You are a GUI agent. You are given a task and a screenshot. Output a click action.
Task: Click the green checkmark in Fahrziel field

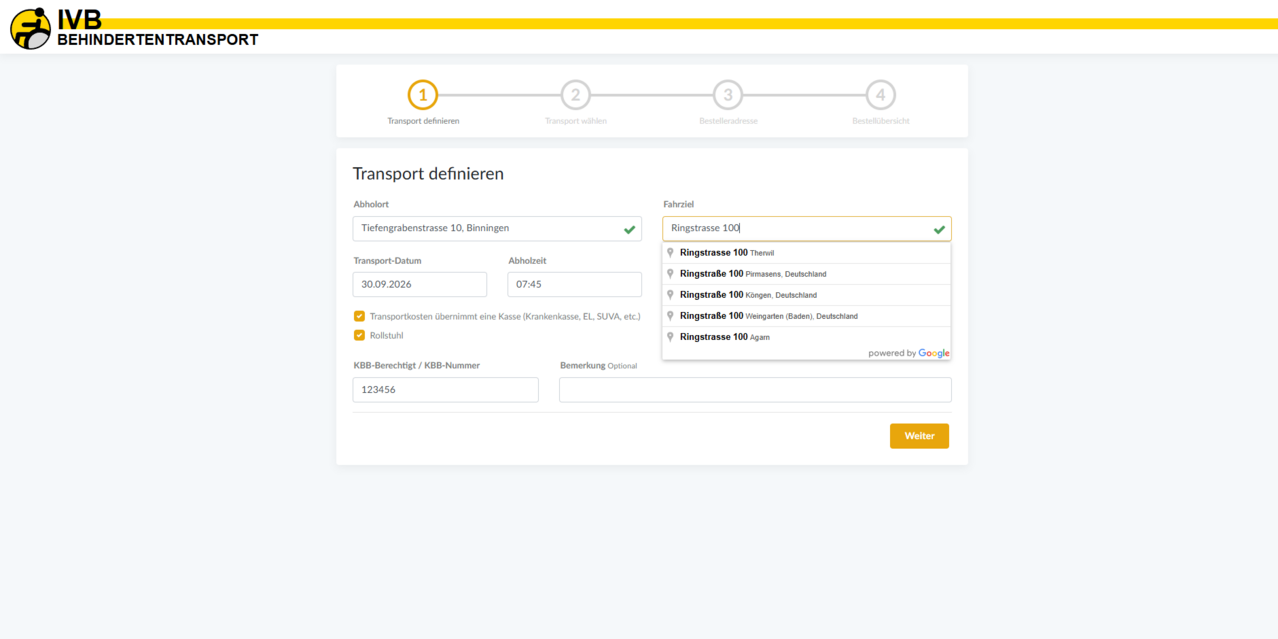coord(939,229)
